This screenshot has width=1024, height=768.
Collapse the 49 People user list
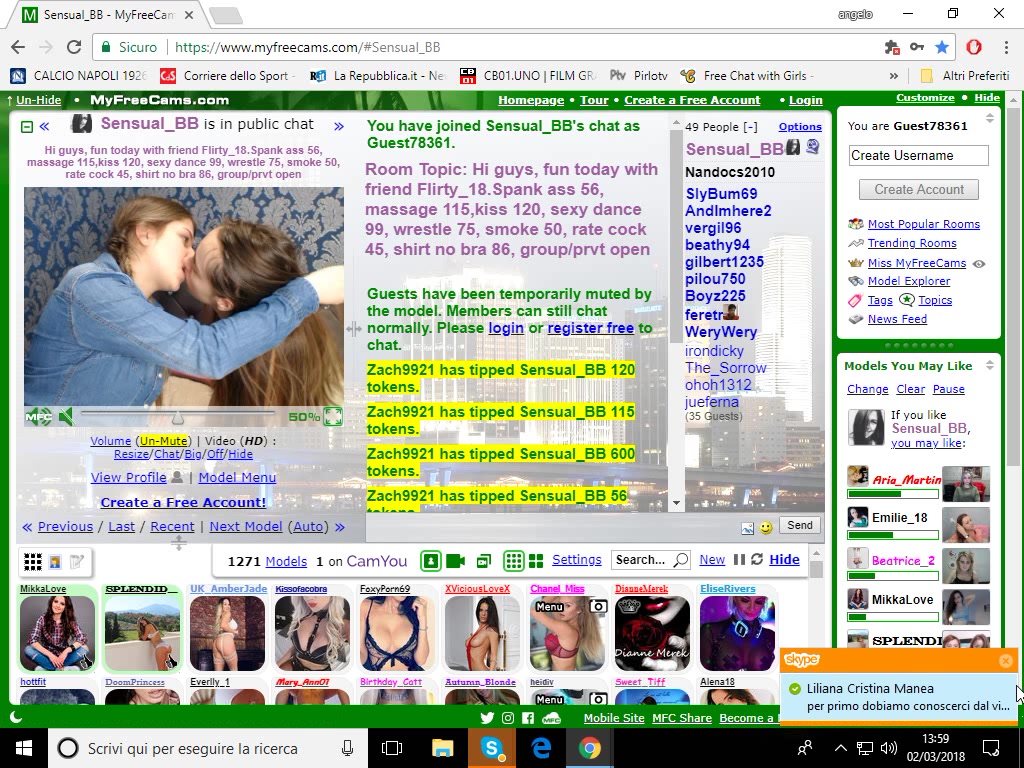750,127
